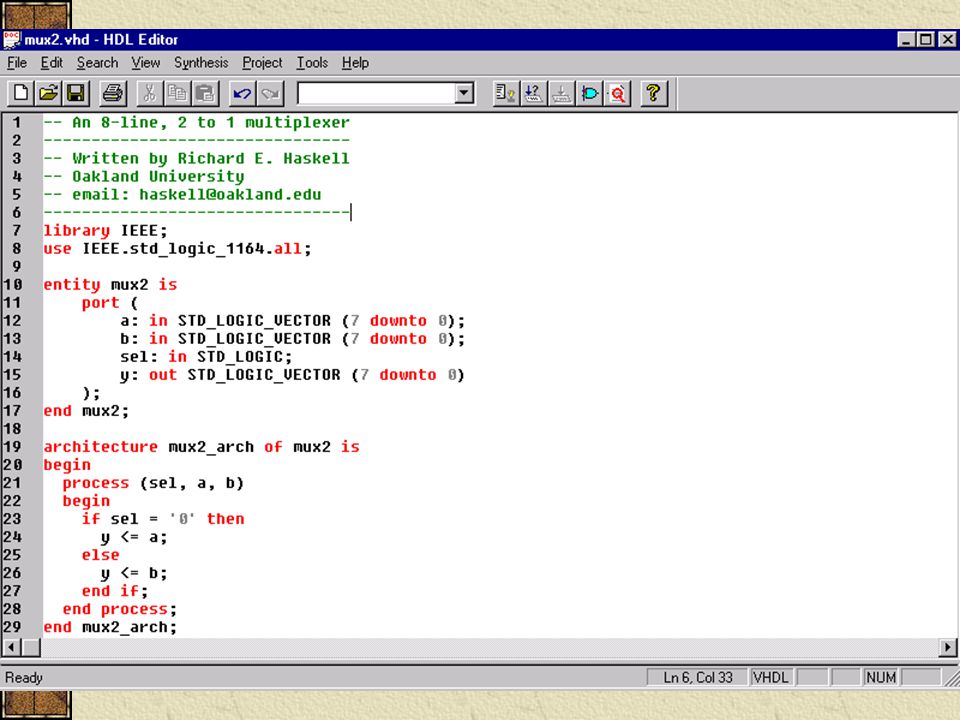Screen dimensions: 960x720
Task: Click the horizontal scrollbar thumb
Action: (31, 647)
